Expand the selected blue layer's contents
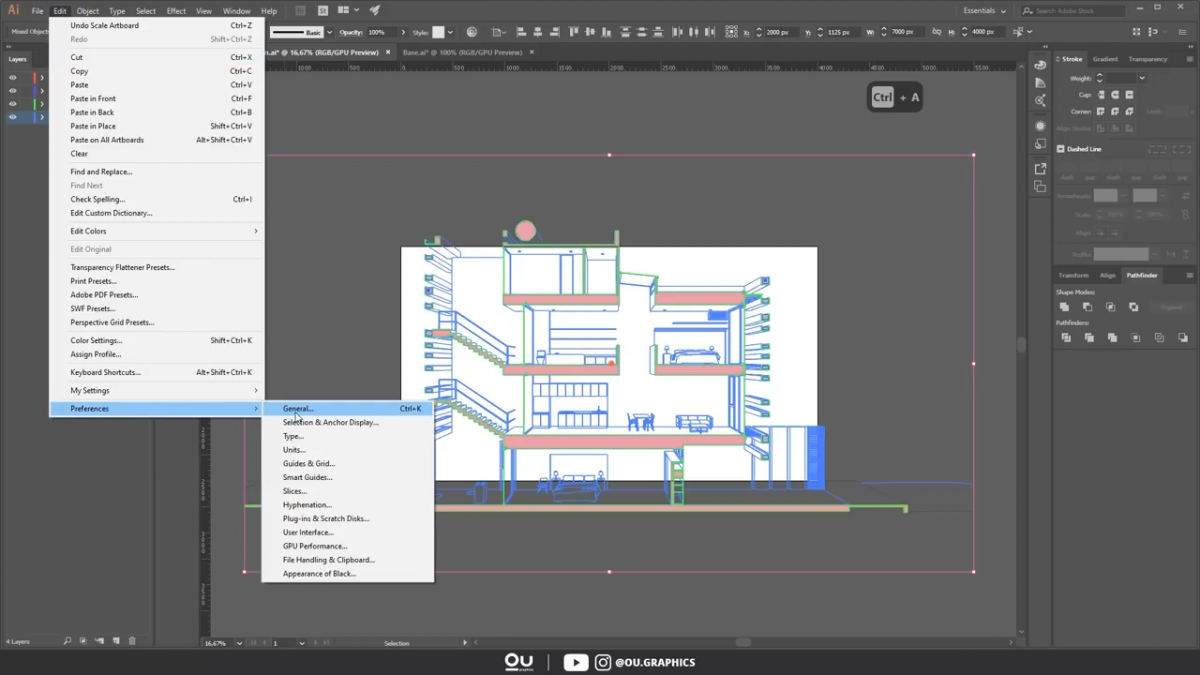 (41, 117)
